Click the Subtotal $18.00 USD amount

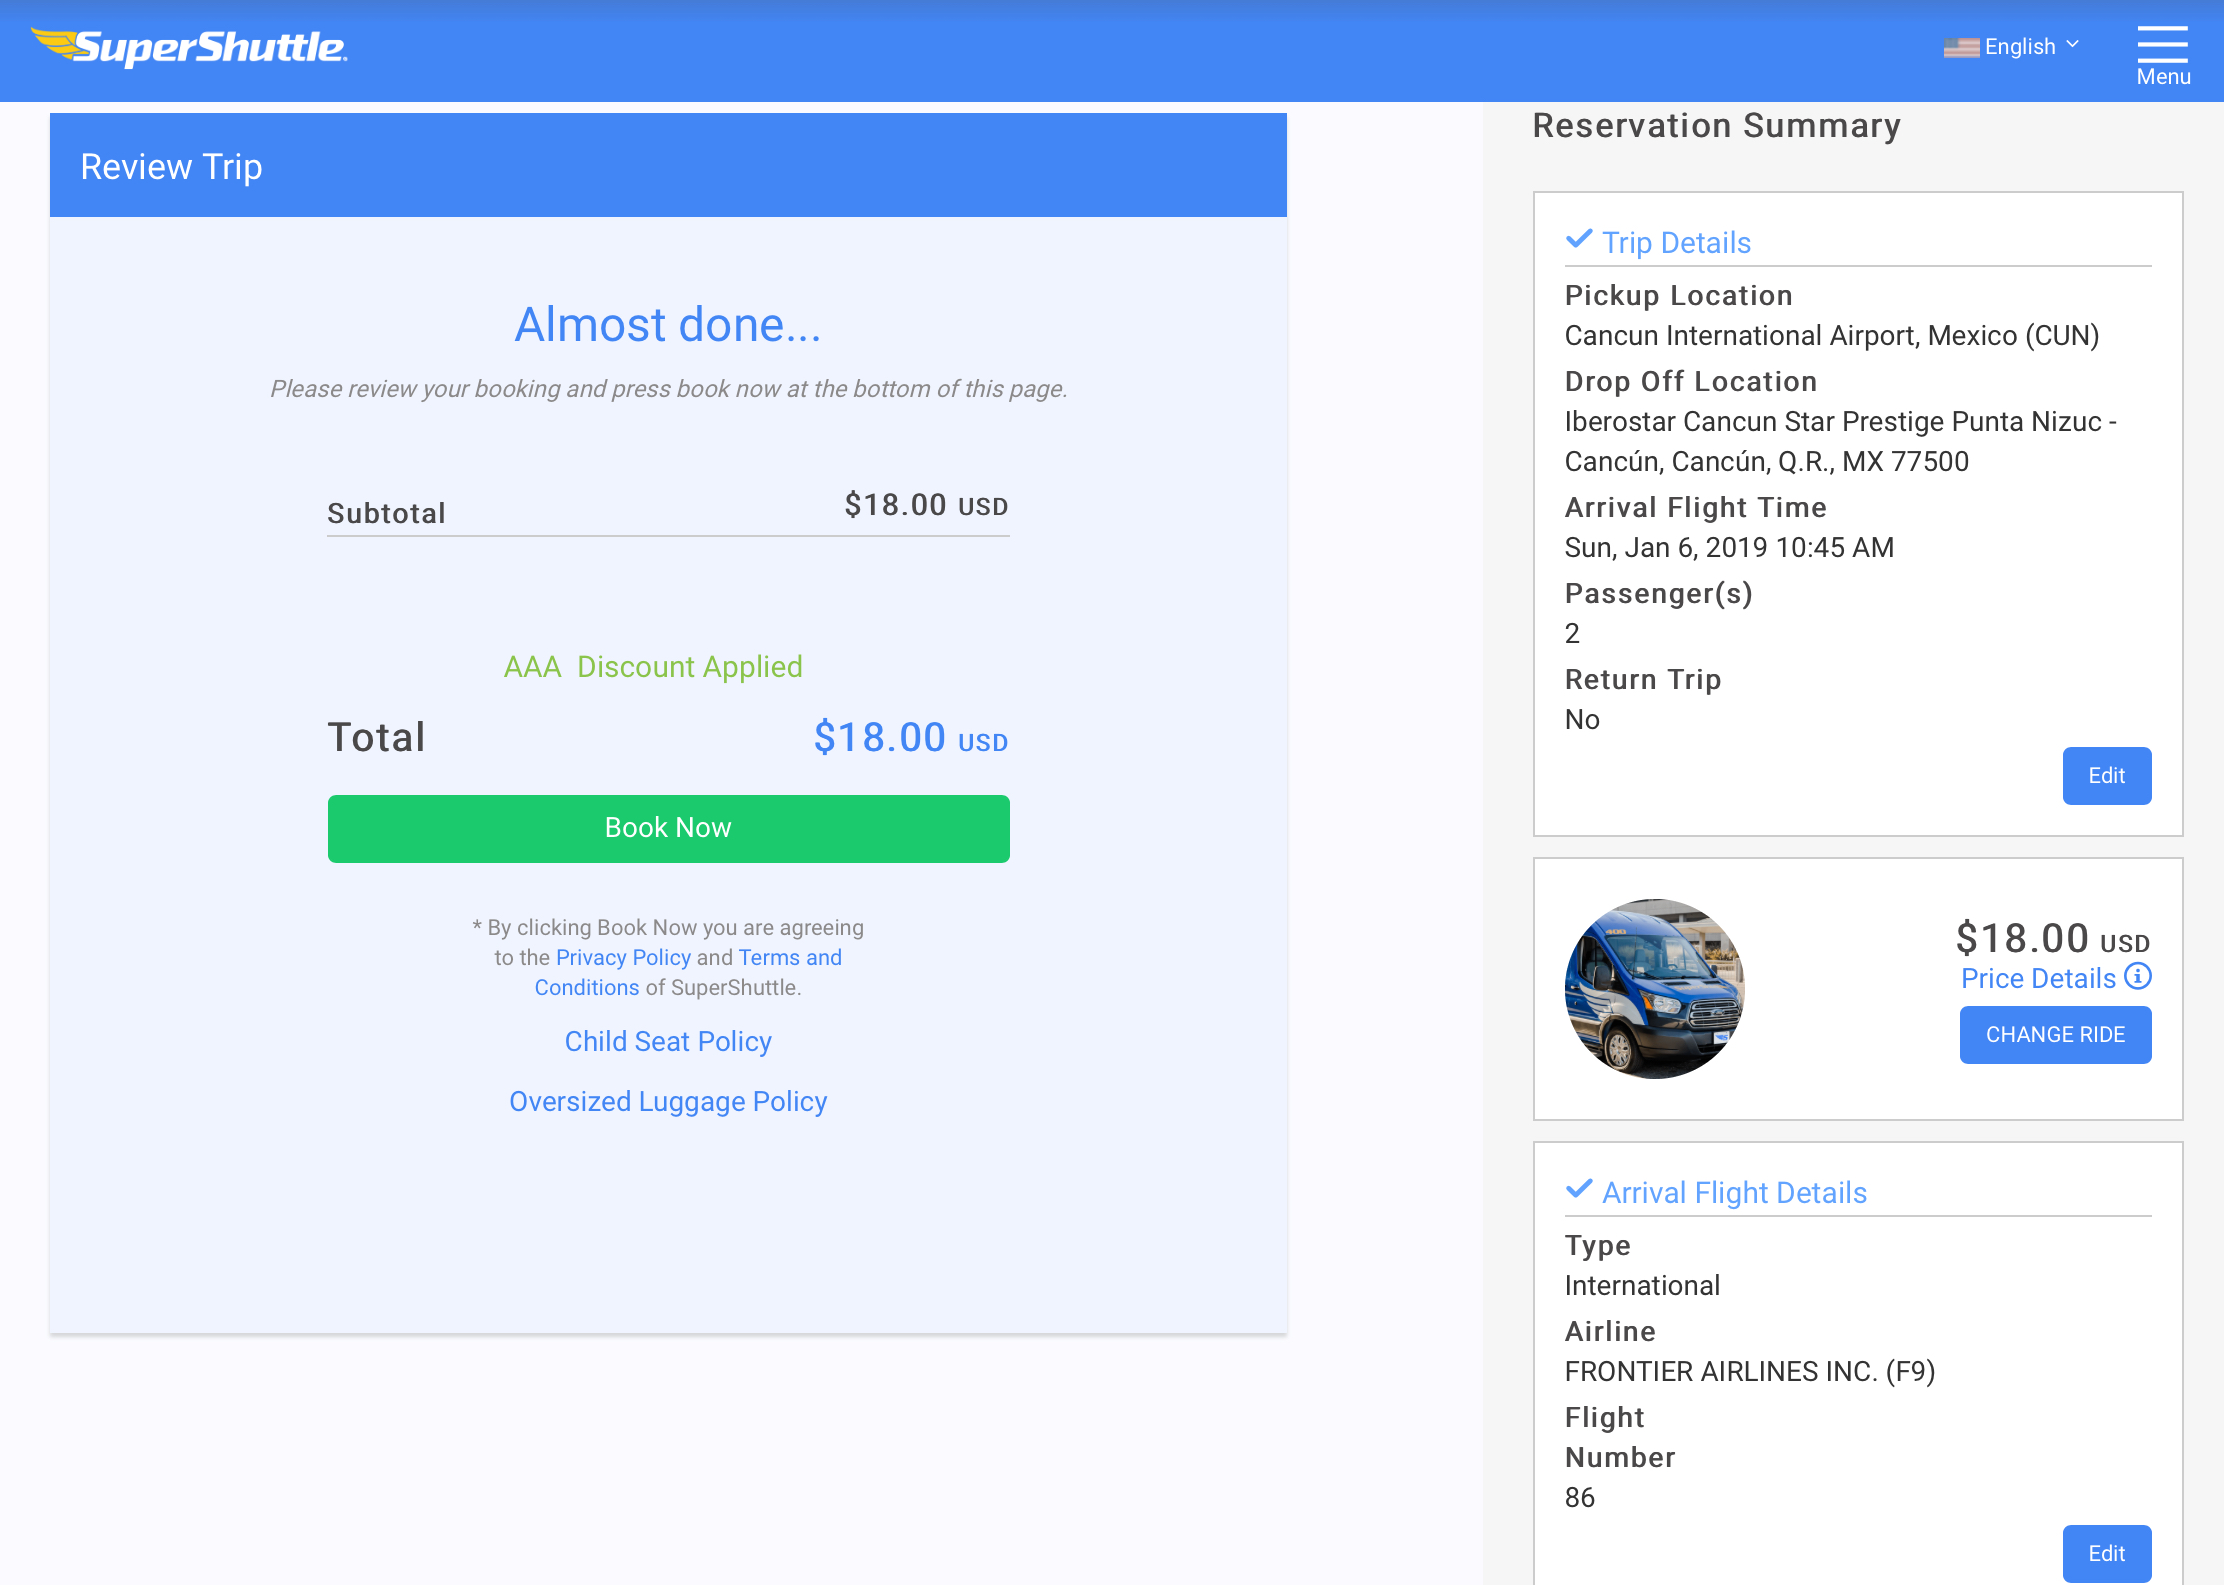coord(926,505)
